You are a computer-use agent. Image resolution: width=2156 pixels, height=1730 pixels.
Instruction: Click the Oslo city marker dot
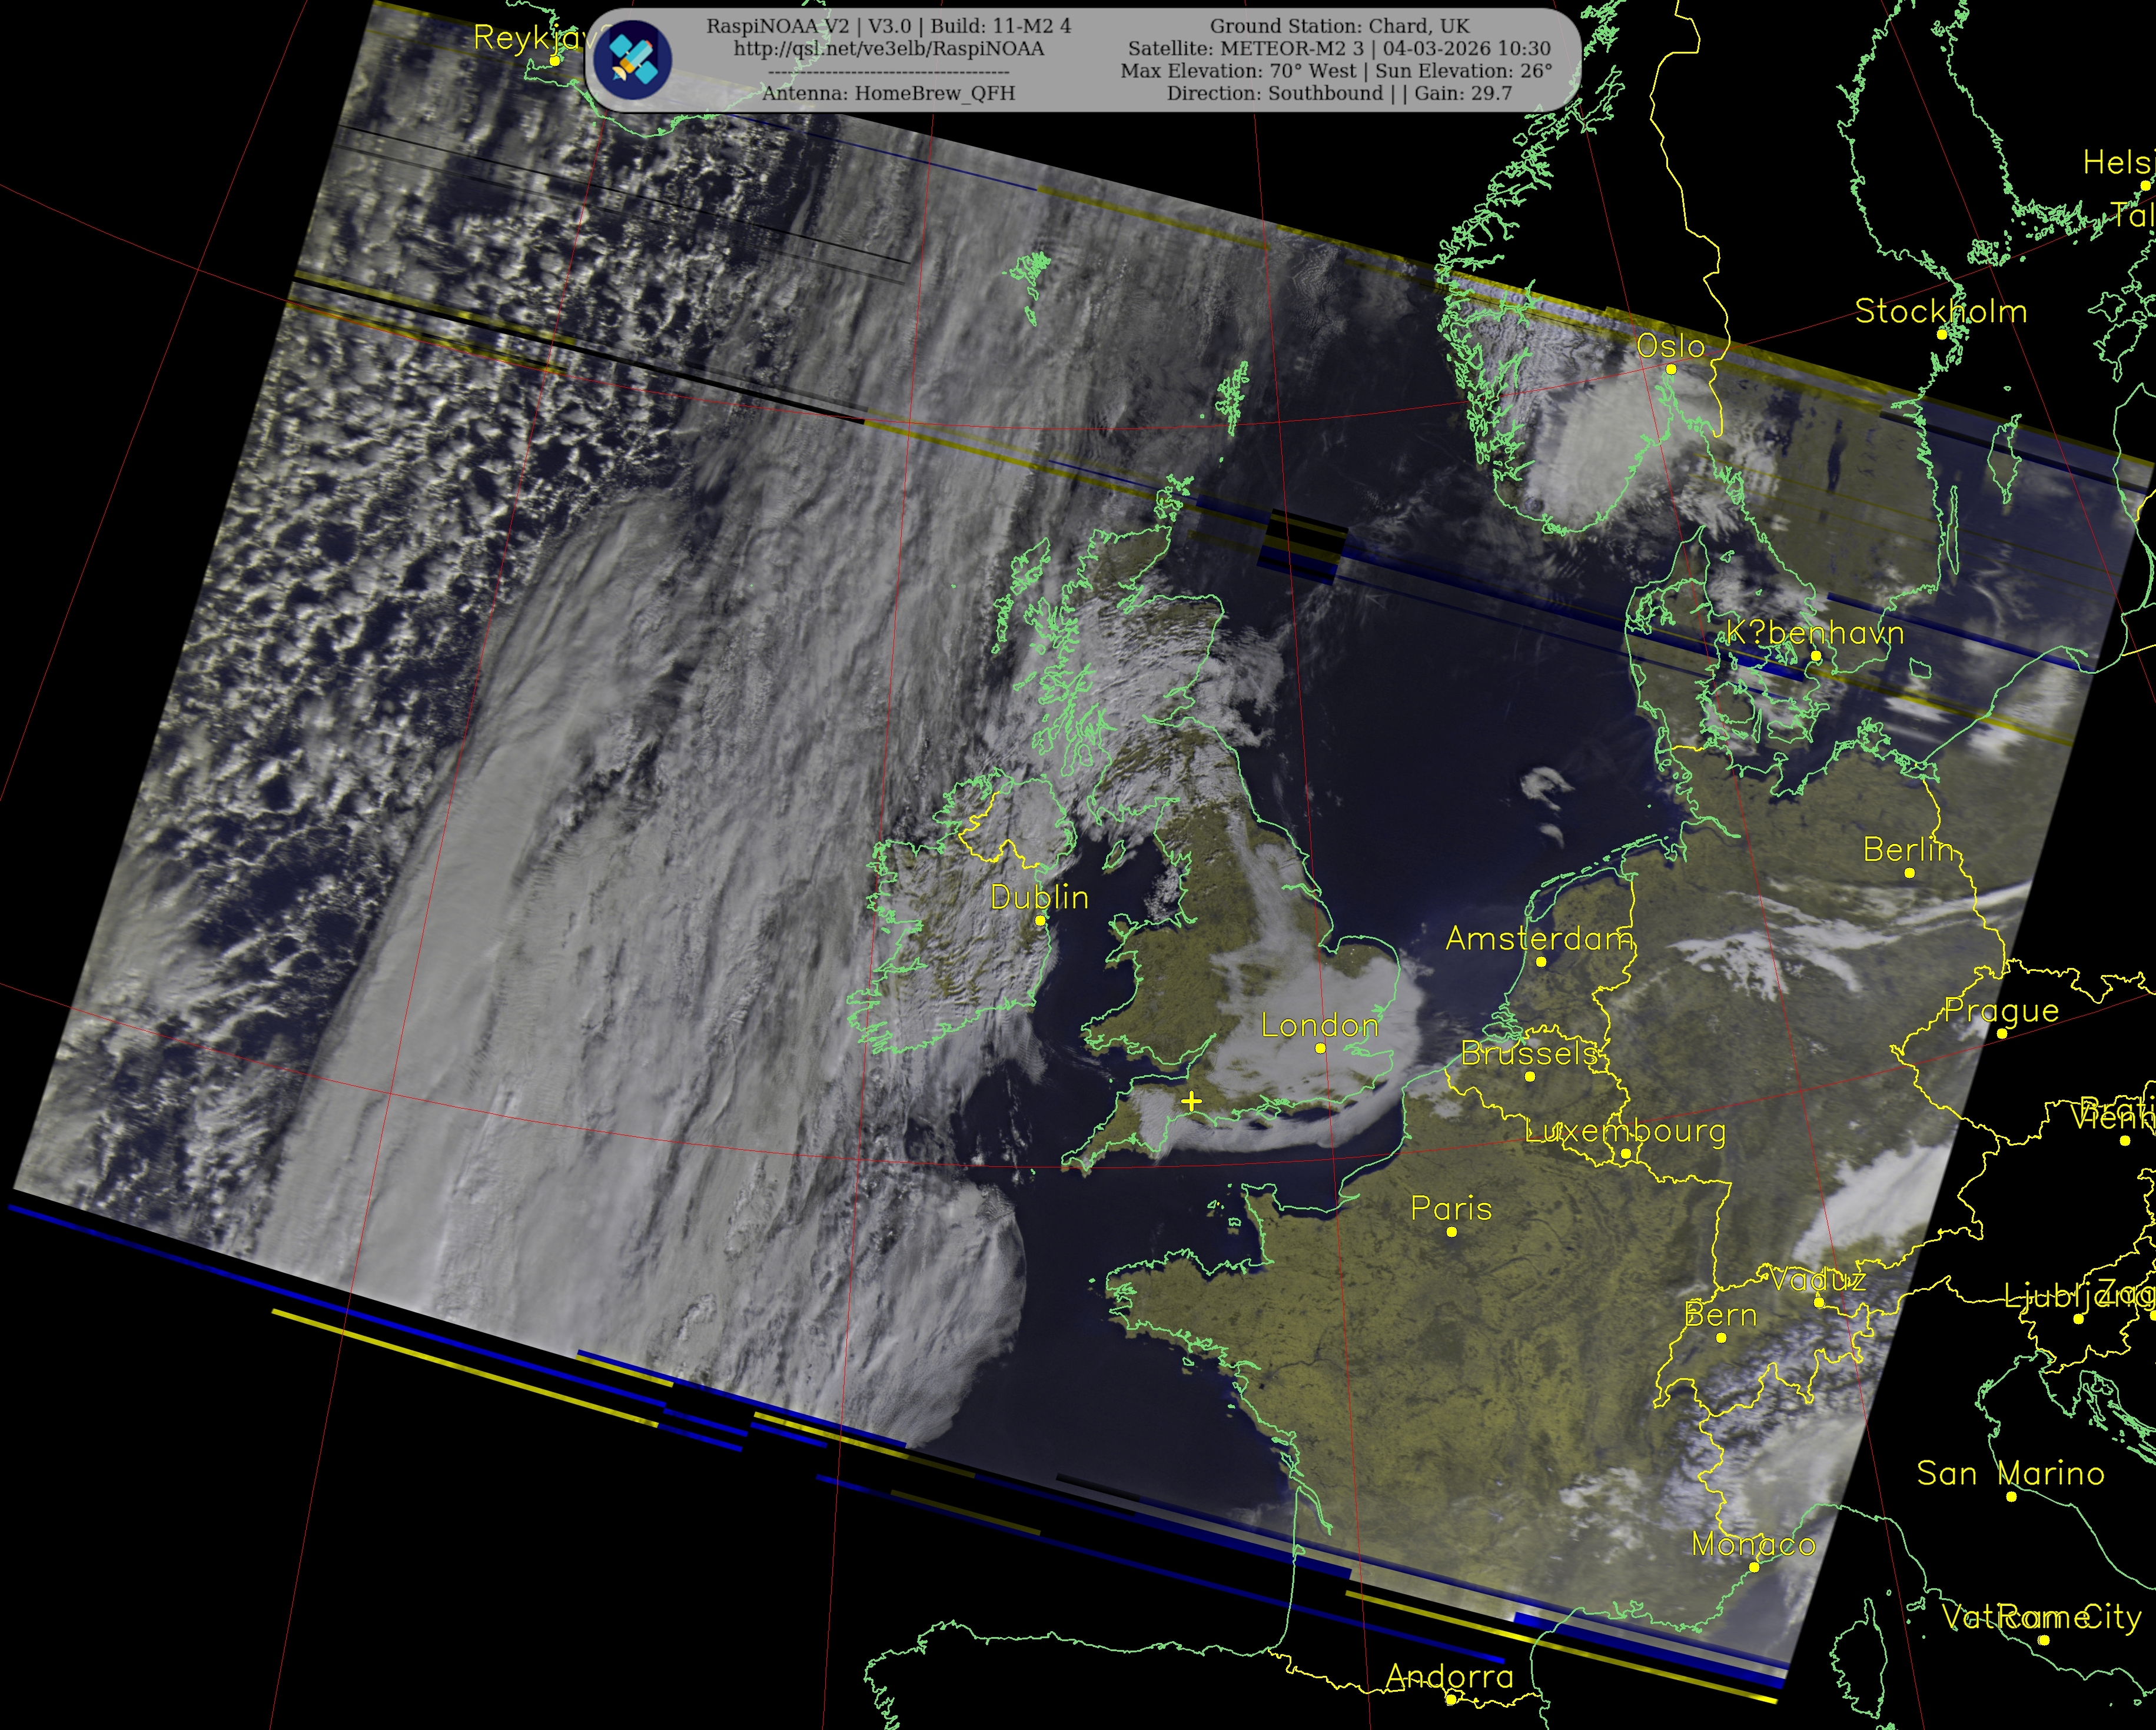[1670, 369]
